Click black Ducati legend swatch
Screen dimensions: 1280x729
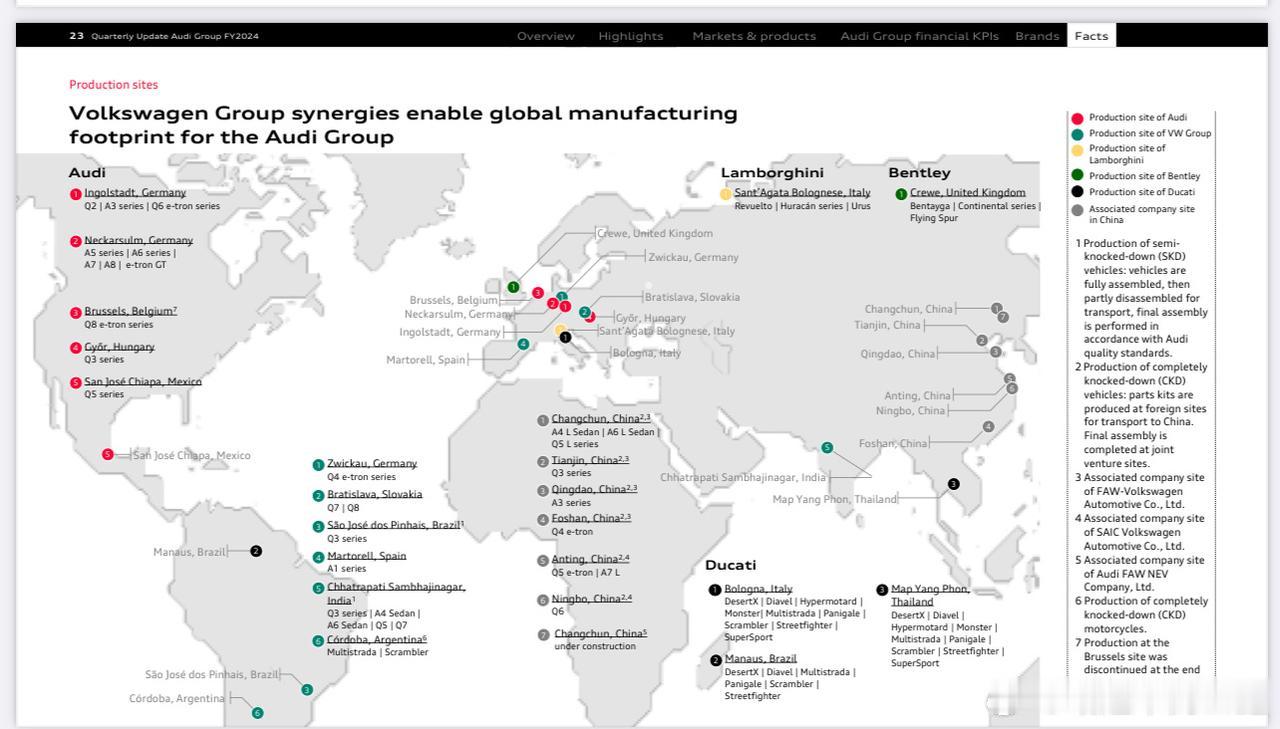pyautogui.click(x=1077, y=192)
